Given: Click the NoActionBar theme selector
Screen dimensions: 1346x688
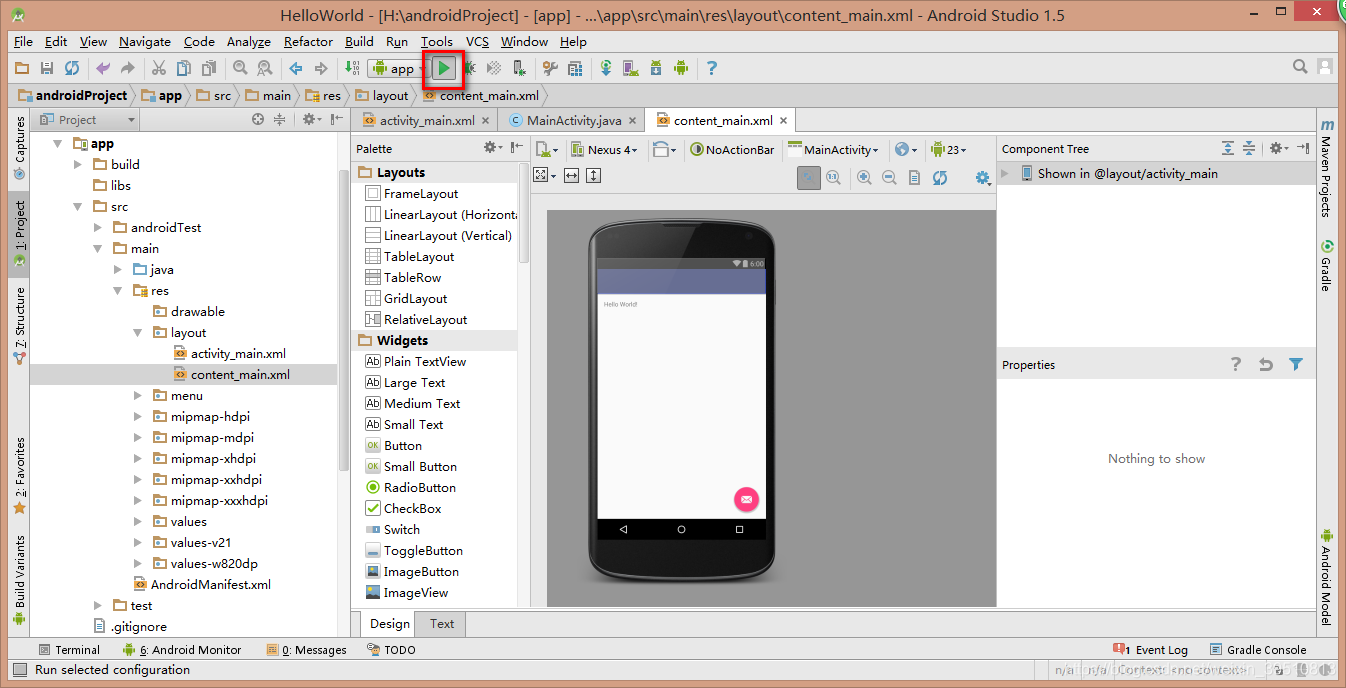Looking at the screenshot, I should 731,149.
